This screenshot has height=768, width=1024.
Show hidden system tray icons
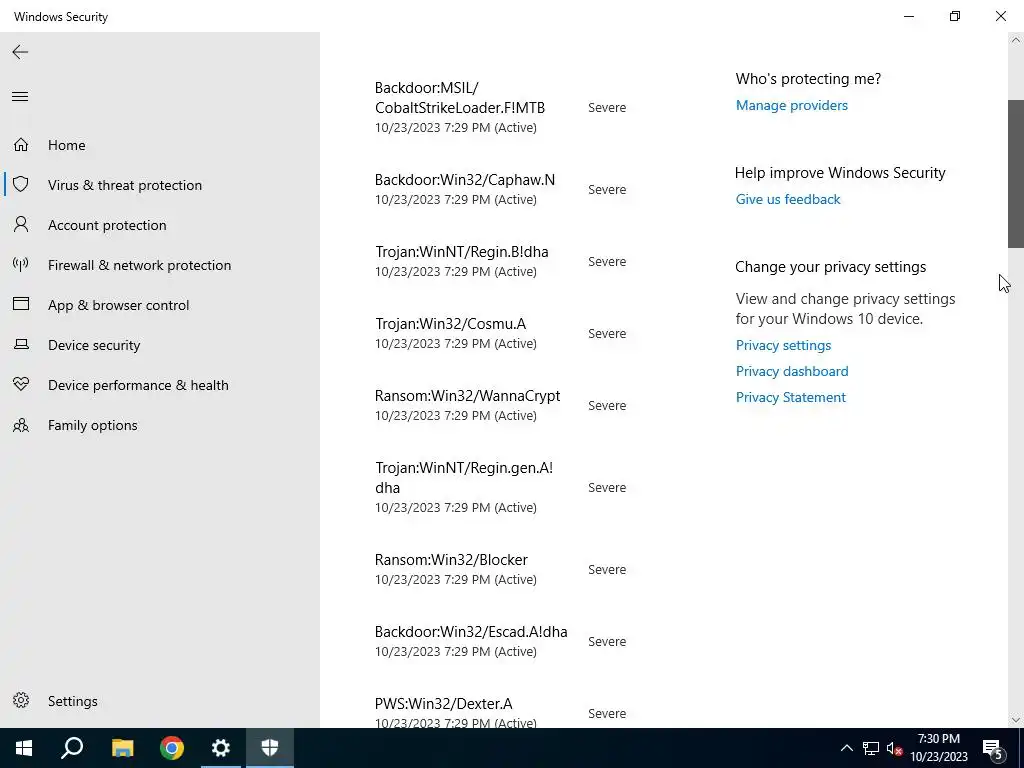point(846,748)
